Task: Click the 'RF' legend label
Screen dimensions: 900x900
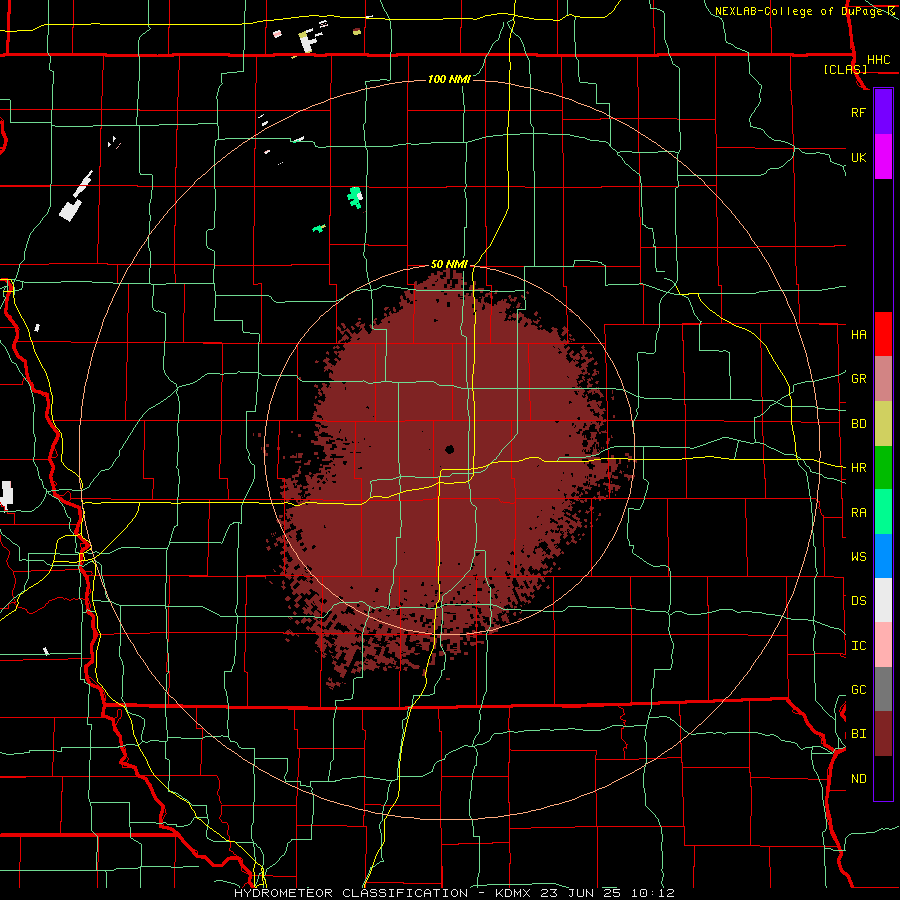Action: tap(859, 112)
